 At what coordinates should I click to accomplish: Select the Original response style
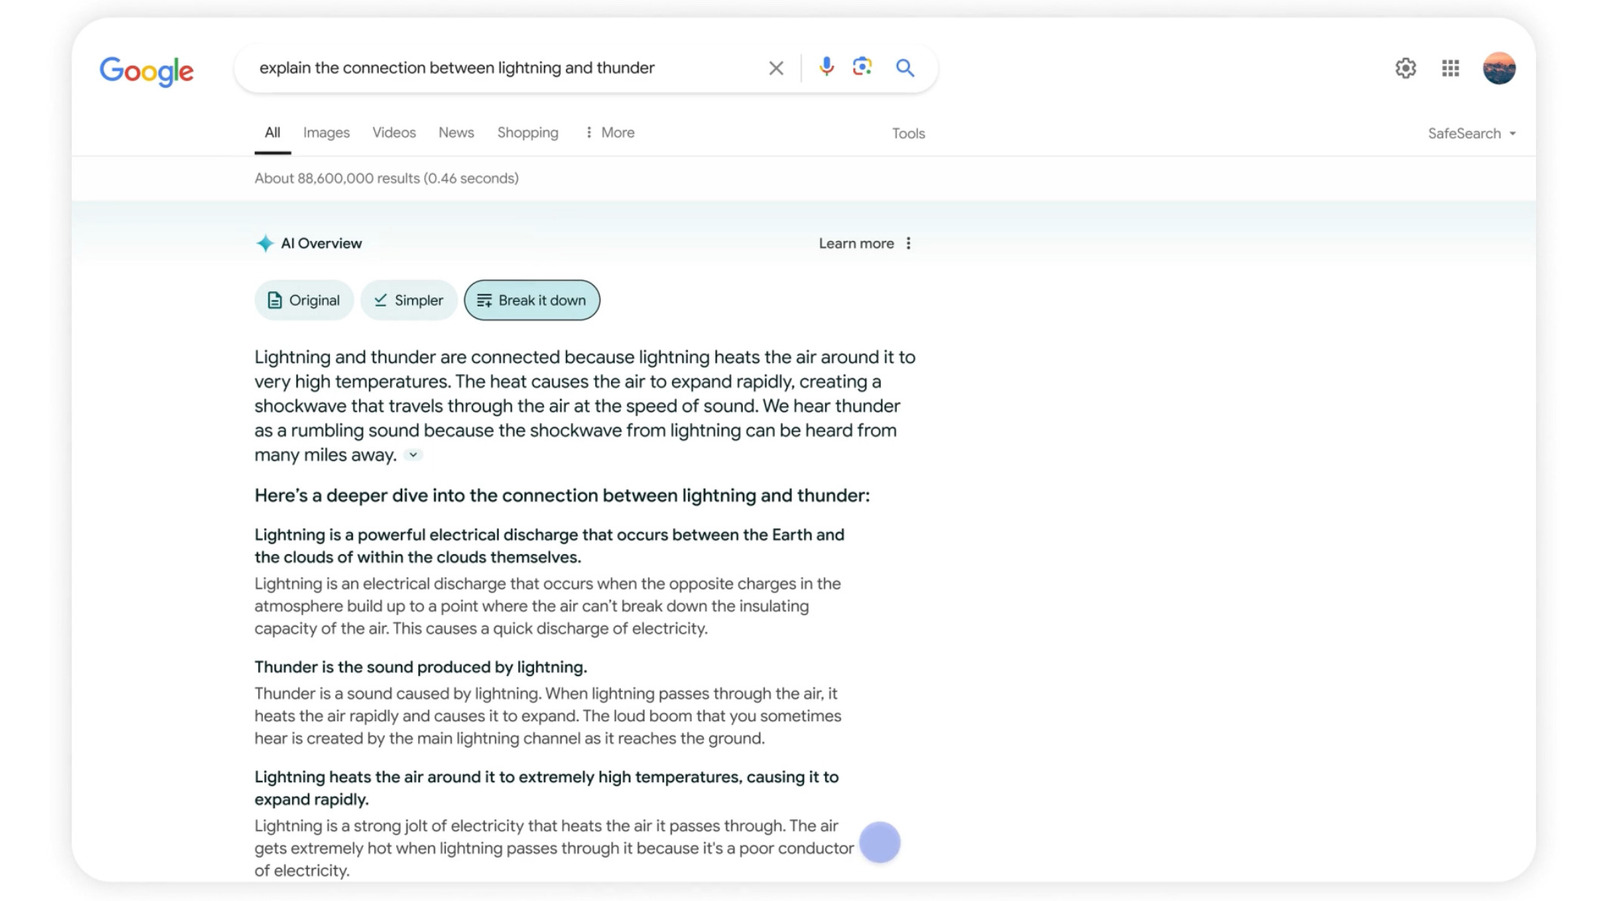coord(303,300)
